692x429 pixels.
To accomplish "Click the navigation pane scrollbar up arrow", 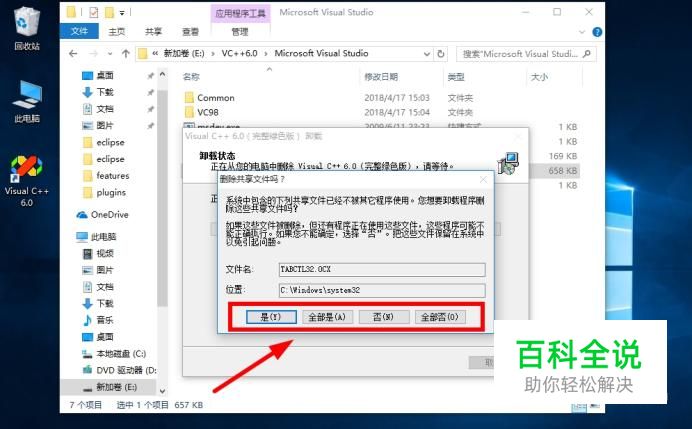I will tap(162, 75).
